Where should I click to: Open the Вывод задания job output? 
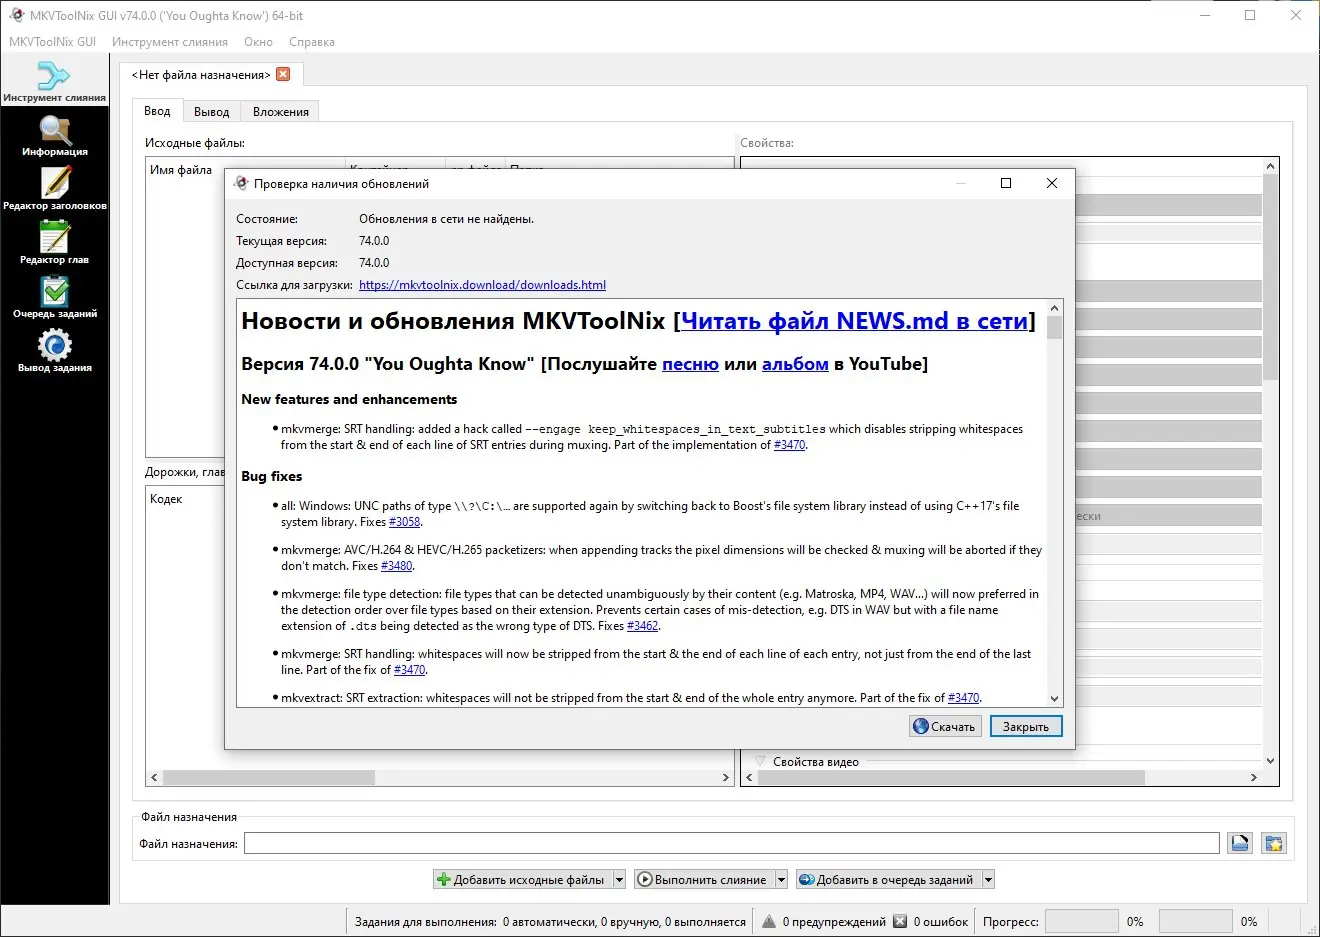tap(54, 352)
